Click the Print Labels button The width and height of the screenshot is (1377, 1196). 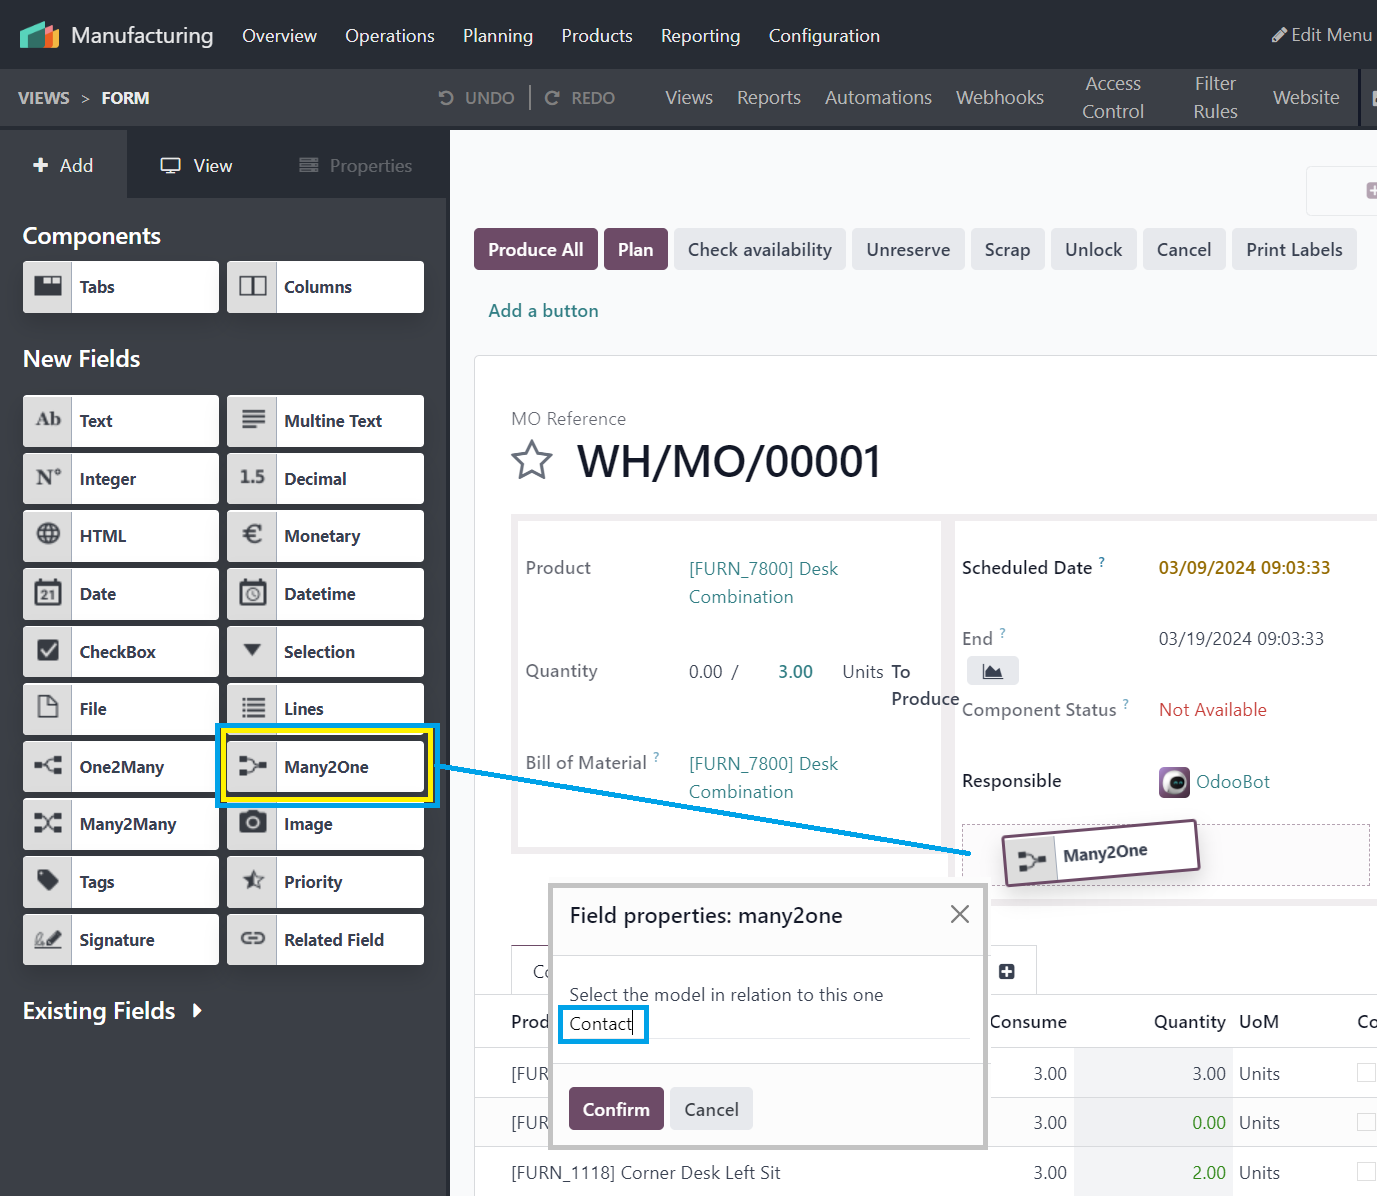pyautogui.click(x=1294, y=249)
